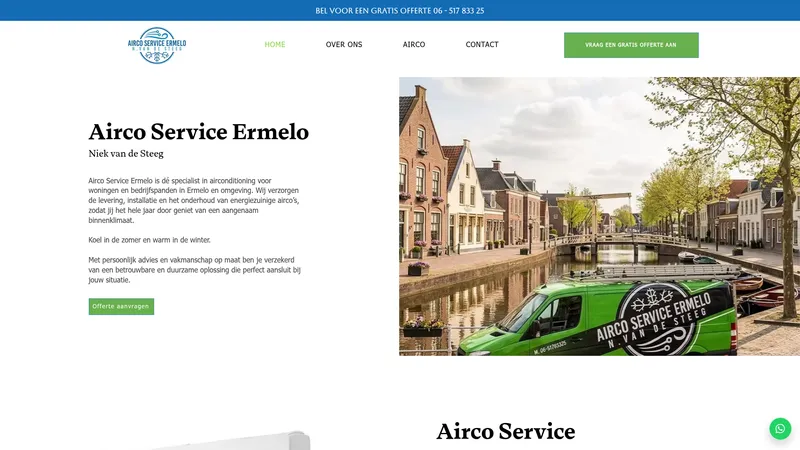Viewport: 800px width, 450px height.
Task: Click the green van canal photo
Action: pos(599,216)
